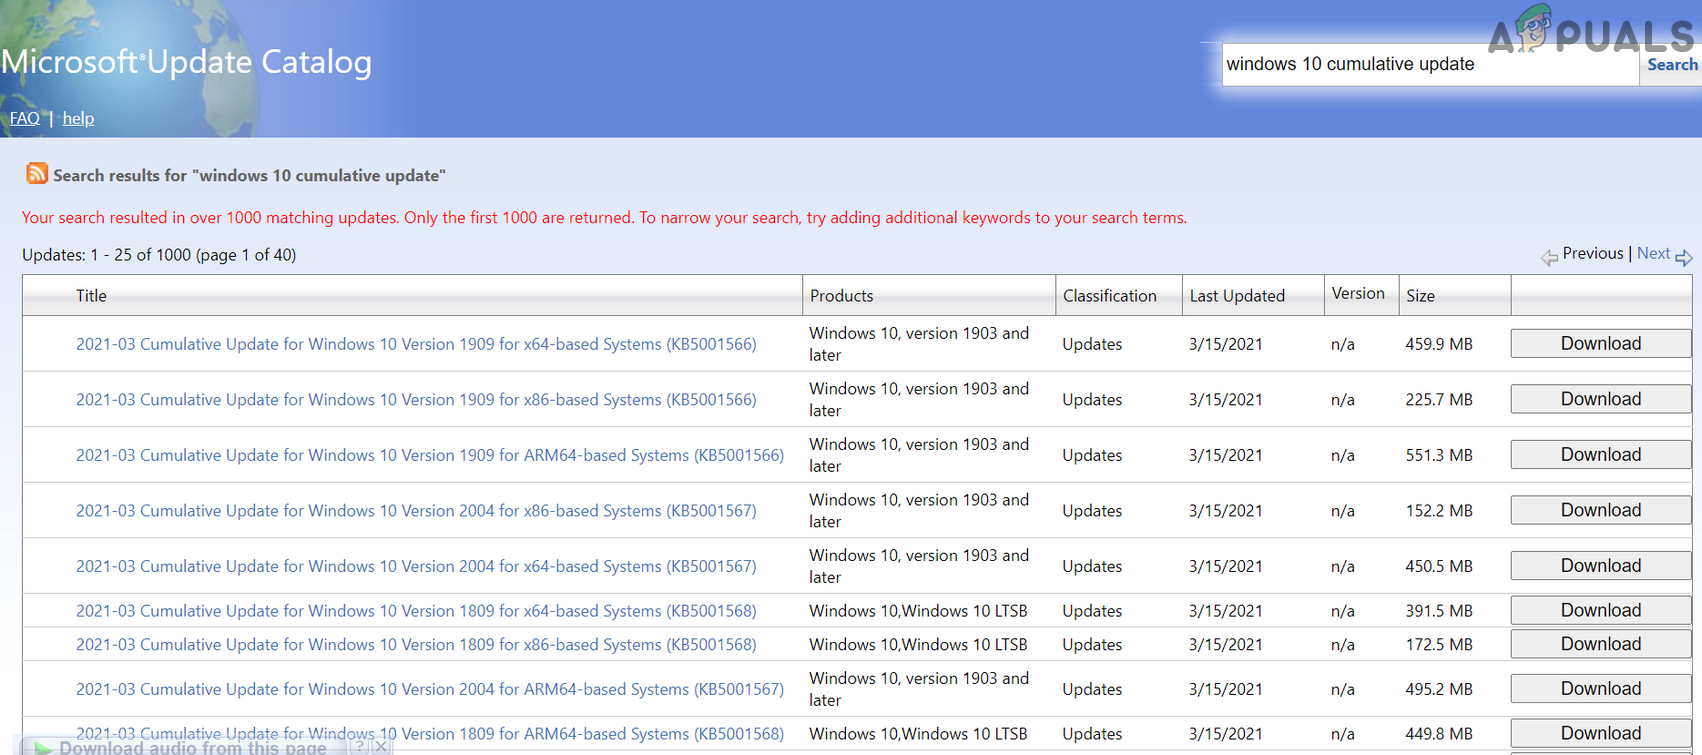Screen dimensions: 1702x755
Task: Click the Search button
Action: coord(1671,65)
